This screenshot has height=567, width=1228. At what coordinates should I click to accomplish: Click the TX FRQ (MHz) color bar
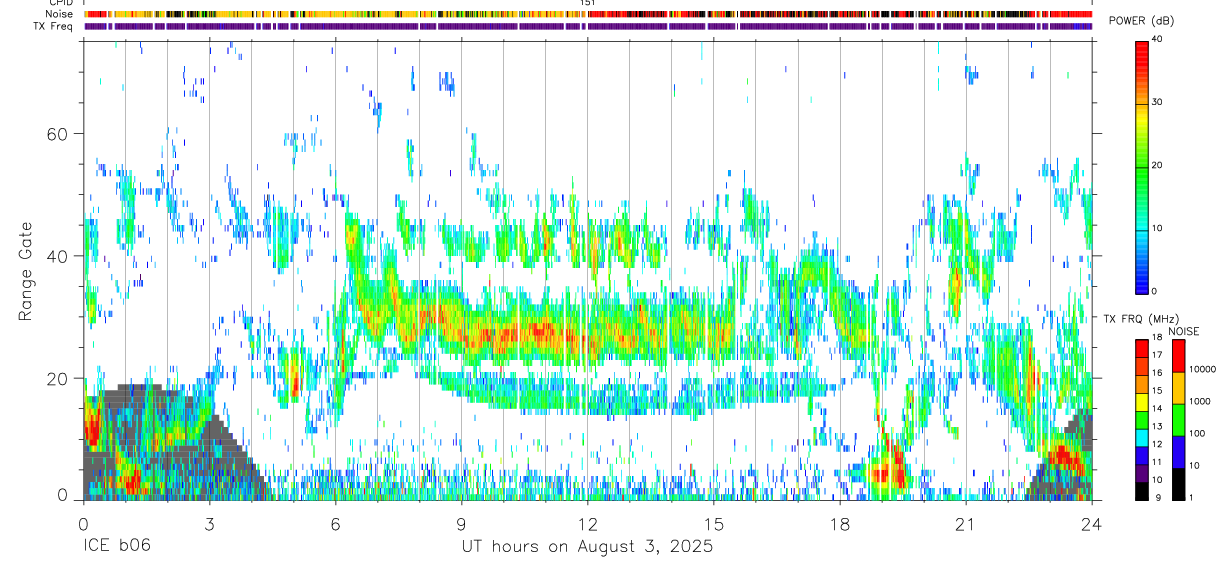1142,419
